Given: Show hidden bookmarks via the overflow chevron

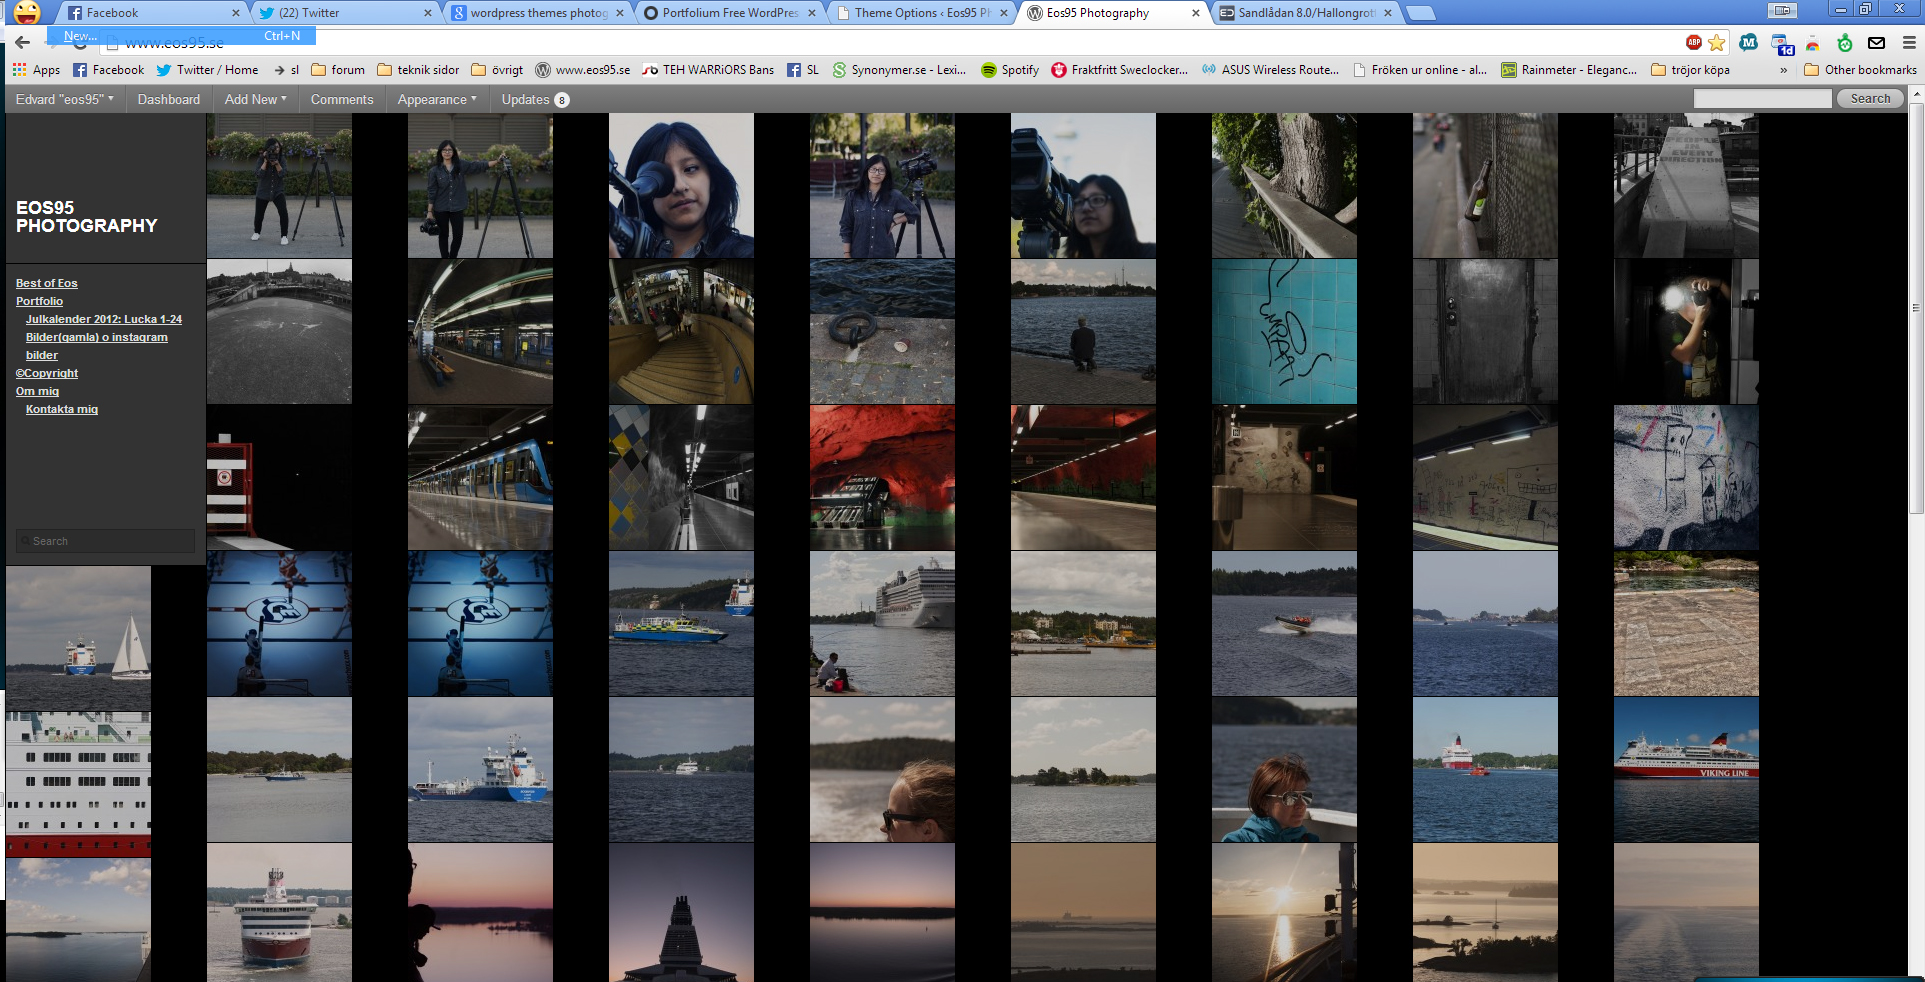Looking at the screenshot, I should (1784, 70).
